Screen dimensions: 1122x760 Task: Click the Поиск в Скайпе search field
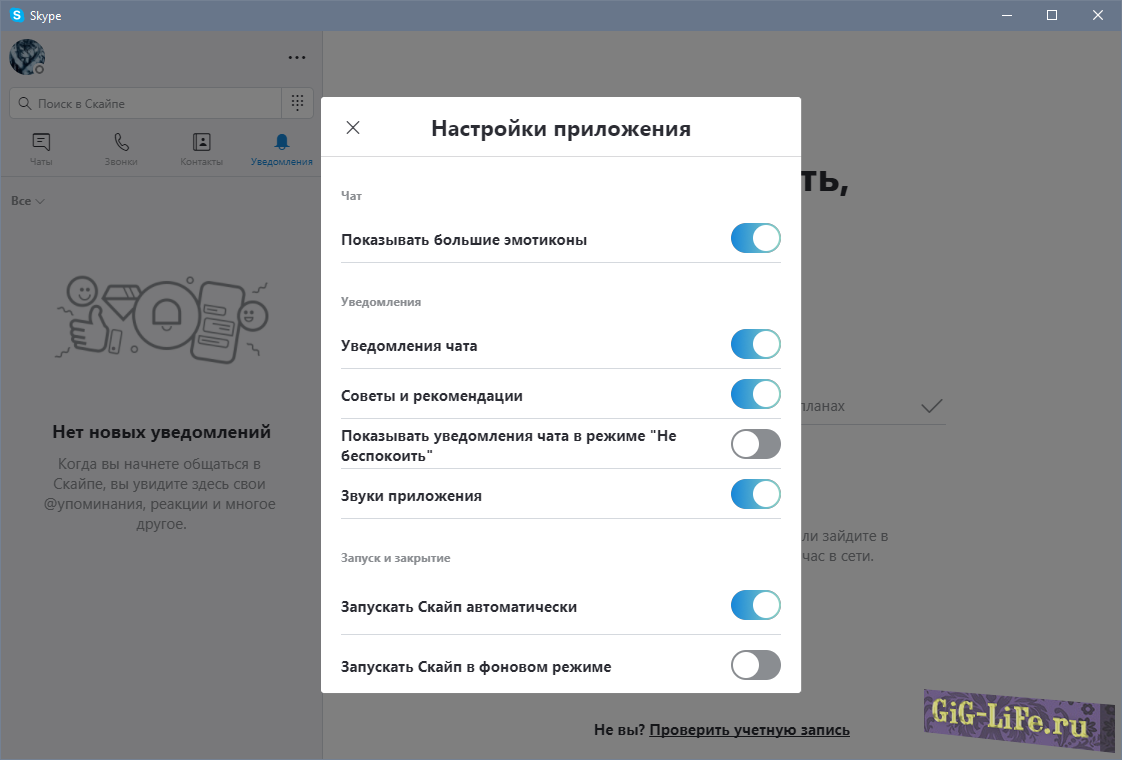pos(145,103)
